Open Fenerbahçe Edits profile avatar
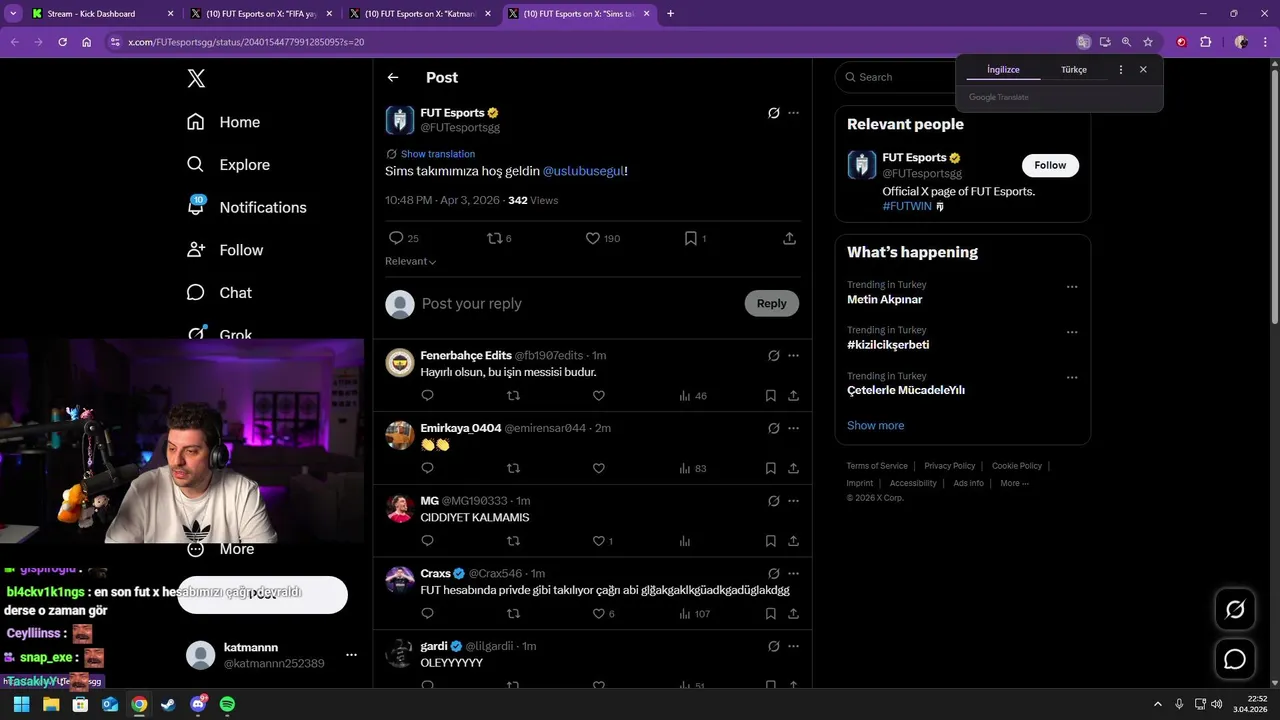The height and width of the screenshot is (720, 1280). tap(400, 363)
